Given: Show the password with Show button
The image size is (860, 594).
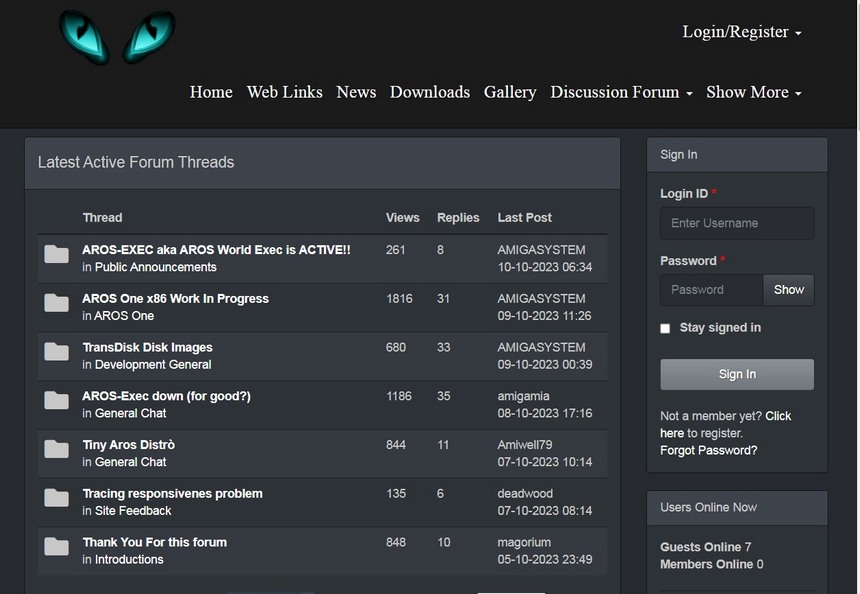Looking at the screenshot, I should click(788, 290).
